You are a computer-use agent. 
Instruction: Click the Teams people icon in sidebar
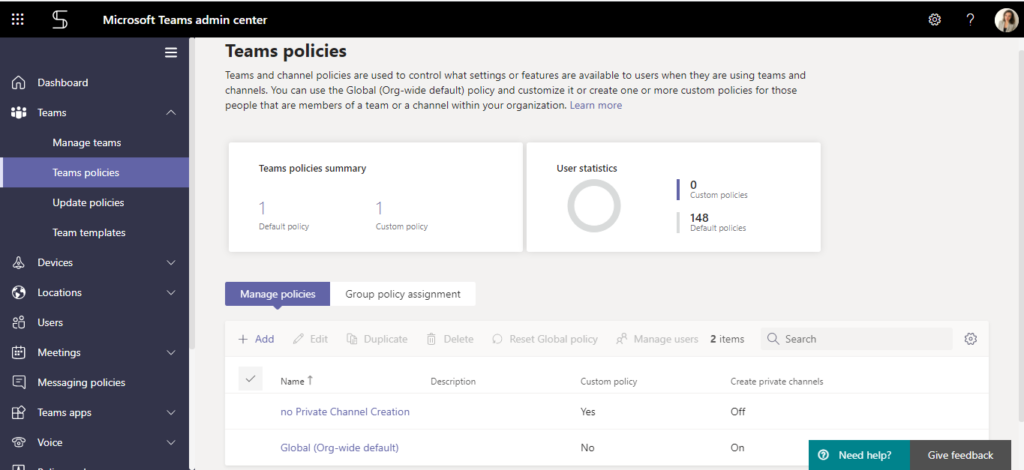click(x=19, y=113)
